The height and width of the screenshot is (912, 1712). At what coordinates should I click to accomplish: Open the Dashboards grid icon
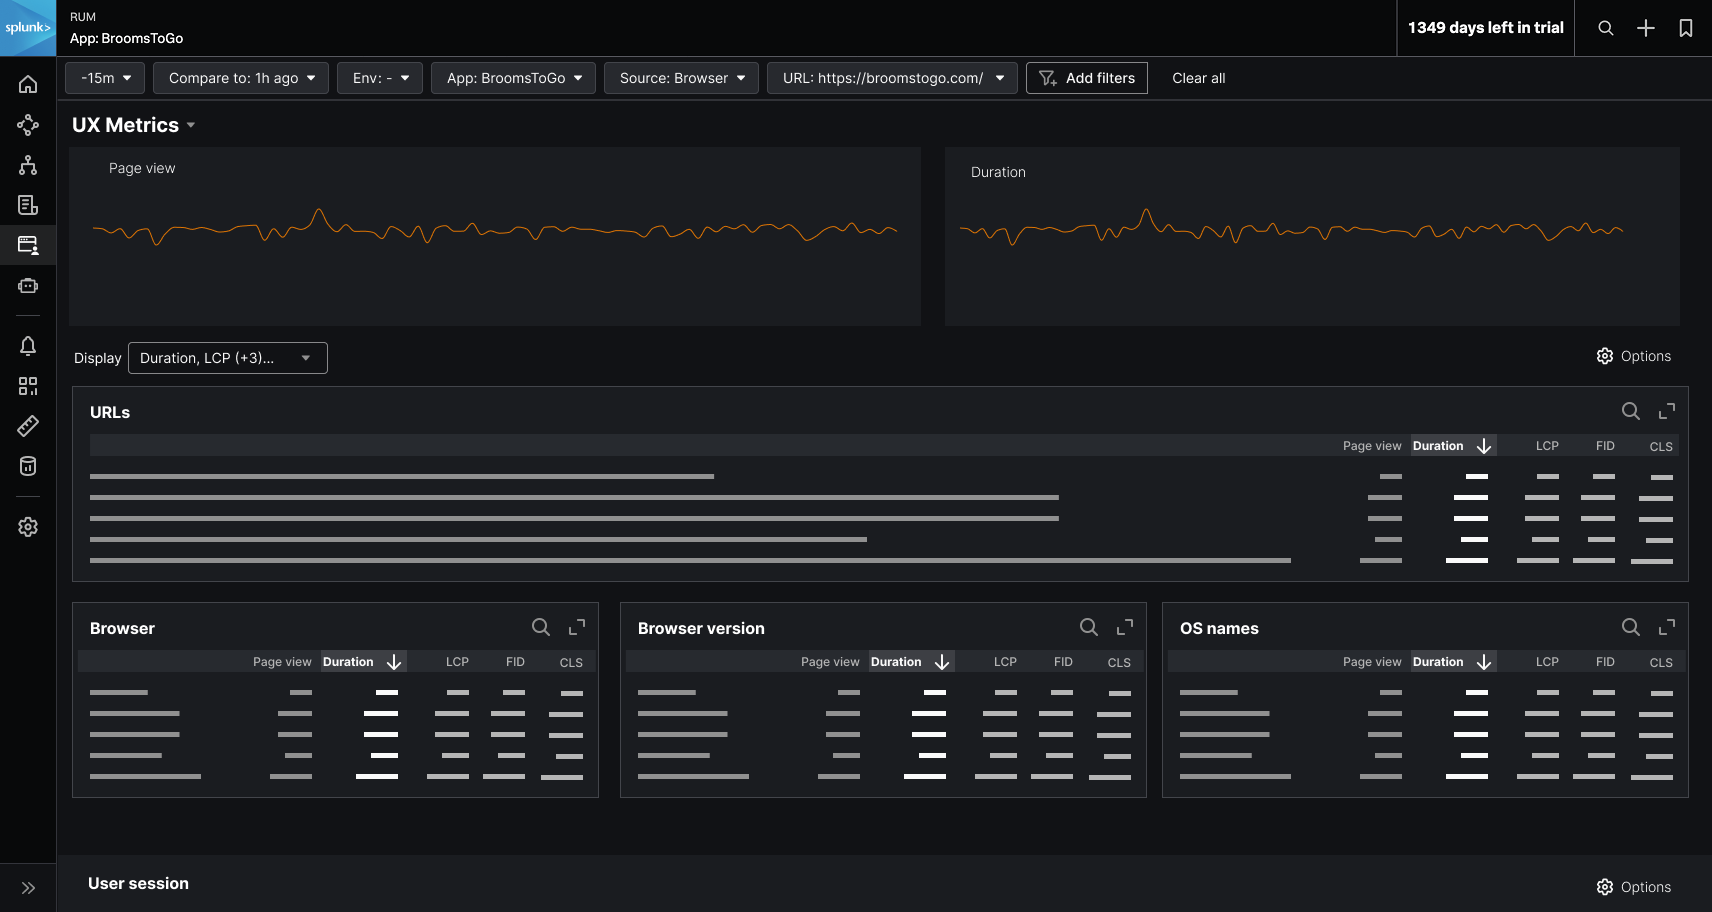coord(28,386)
